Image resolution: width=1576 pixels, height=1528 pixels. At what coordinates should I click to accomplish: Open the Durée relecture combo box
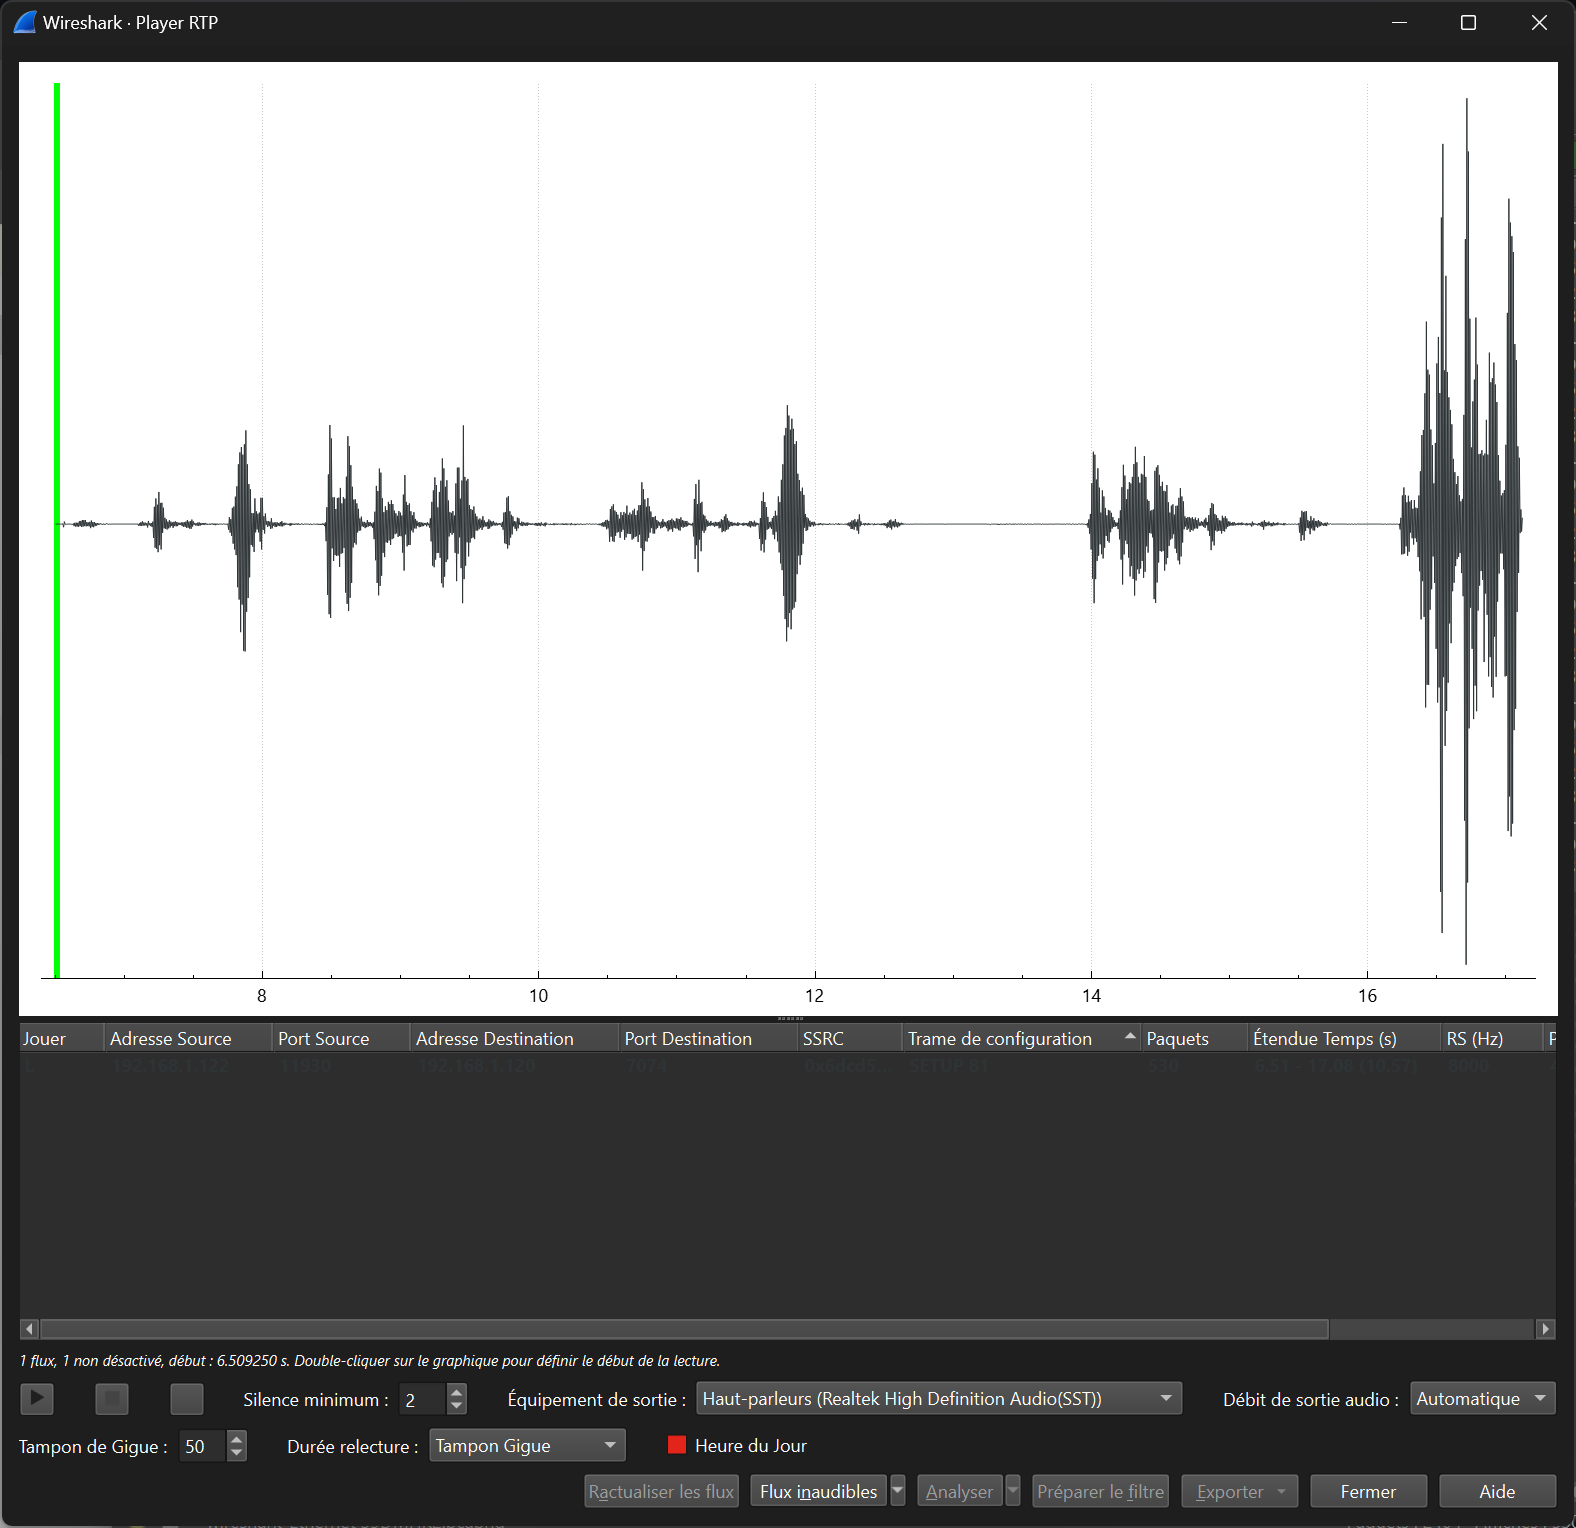527,1445
